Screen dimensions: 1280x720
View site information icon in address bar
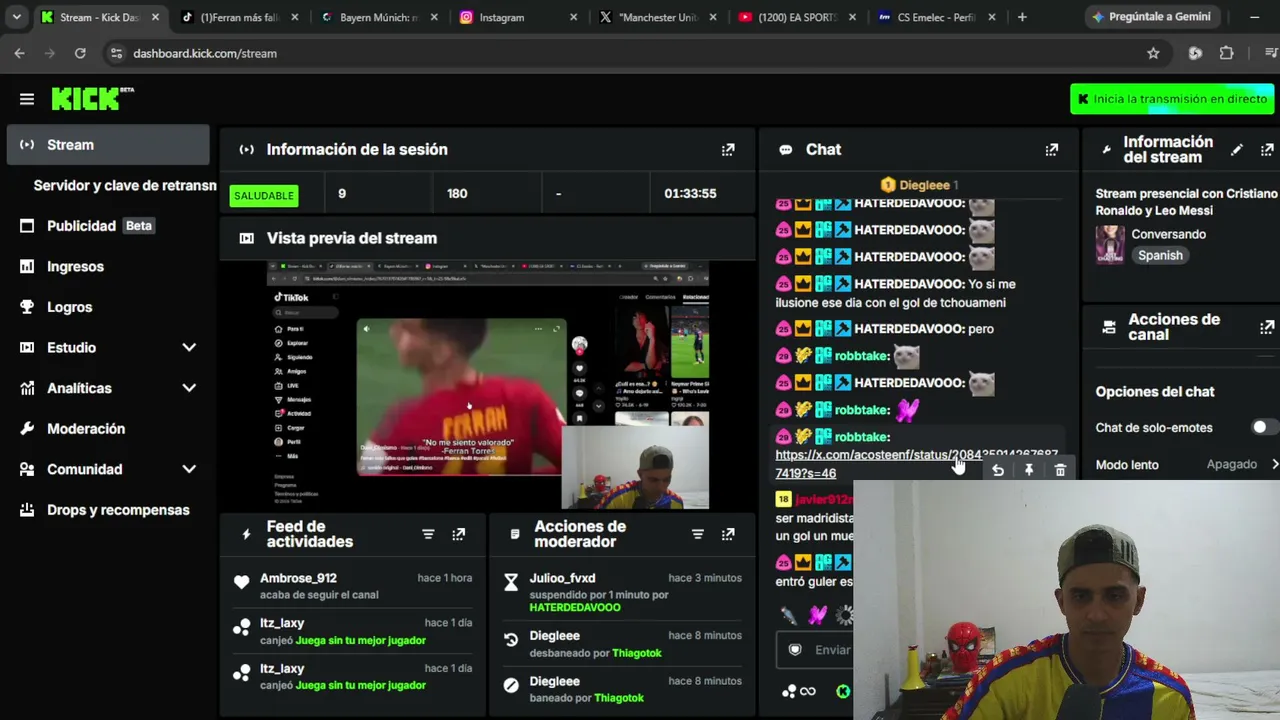tap(116, 53)
